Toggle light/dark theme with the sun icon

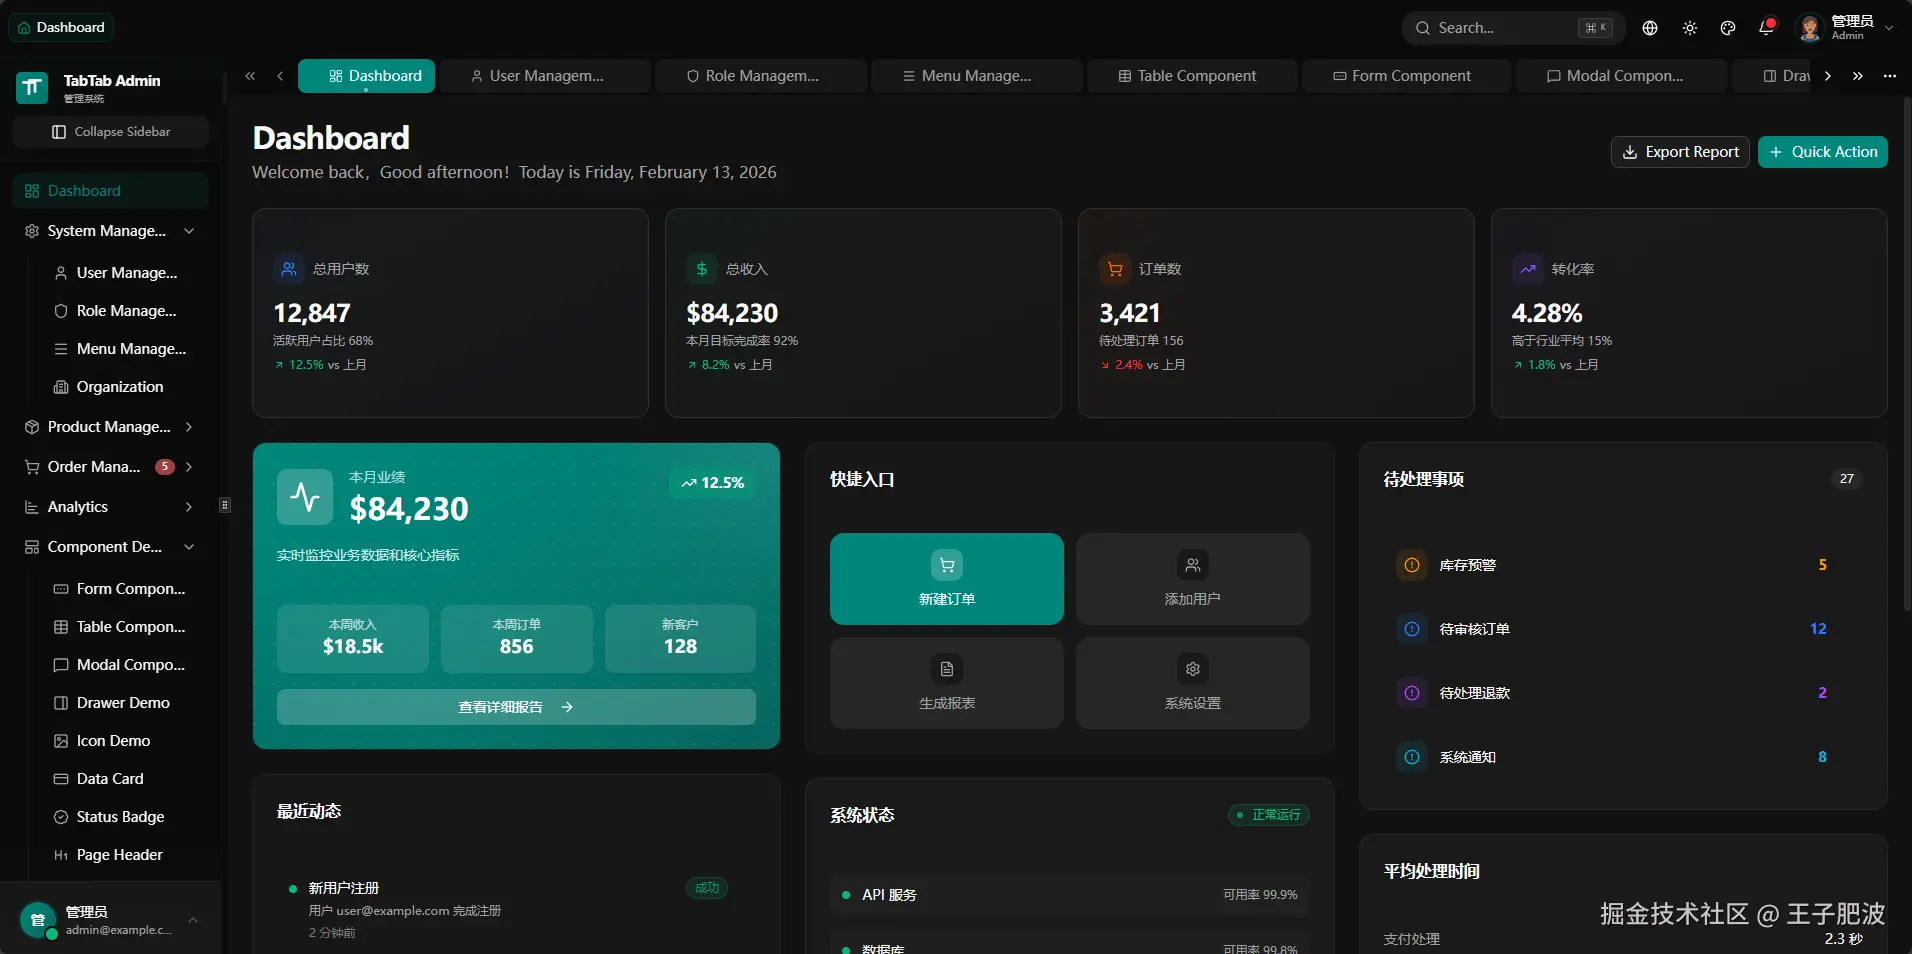1690,28
